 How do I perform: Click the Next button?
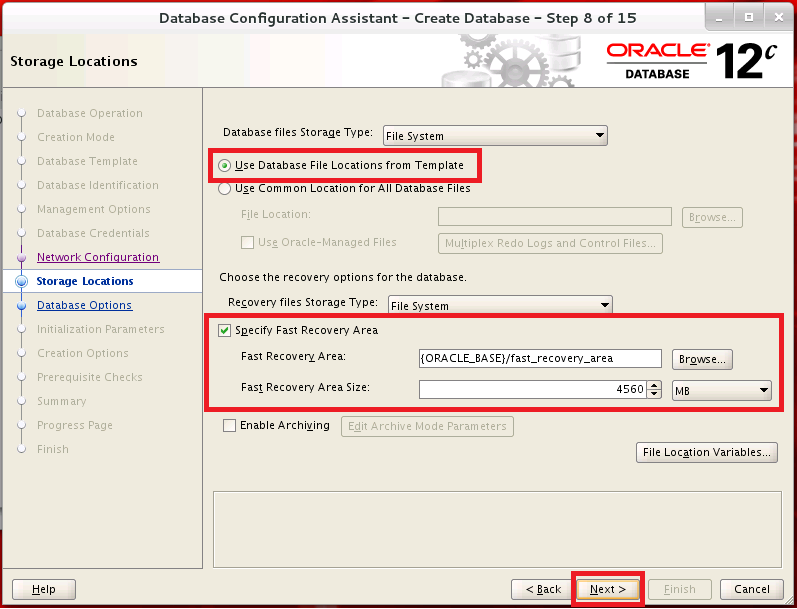tap(608, 589)
